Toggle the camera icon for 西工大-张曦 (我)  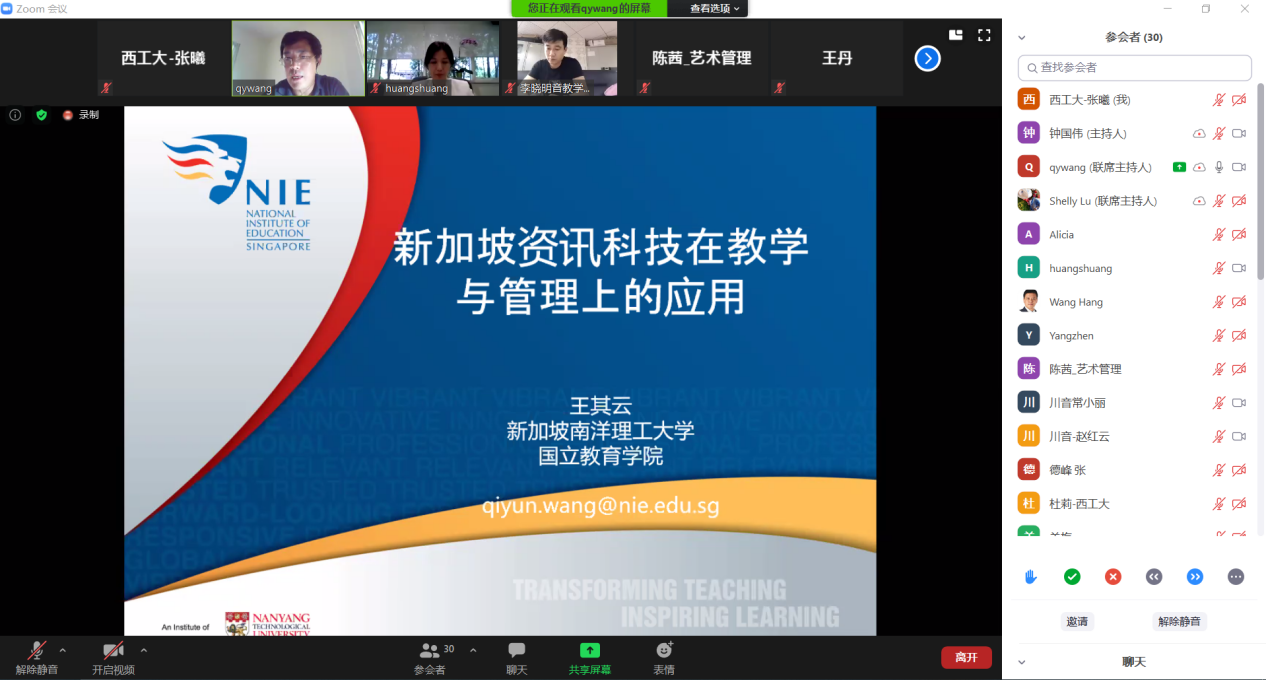pos(1239,100)
